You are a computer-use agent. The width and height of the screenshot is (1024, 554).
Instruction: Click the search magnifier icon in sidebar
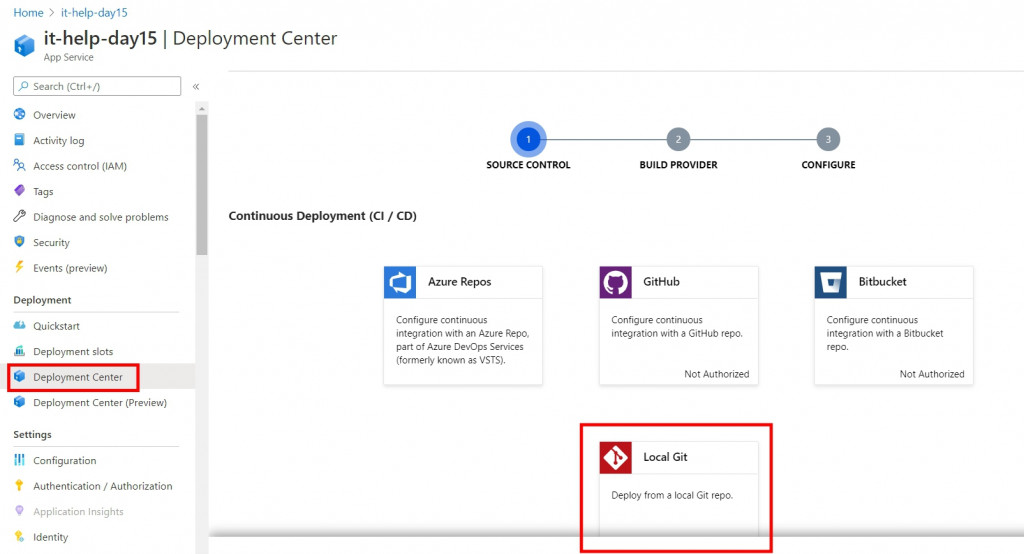click(24, 86)
